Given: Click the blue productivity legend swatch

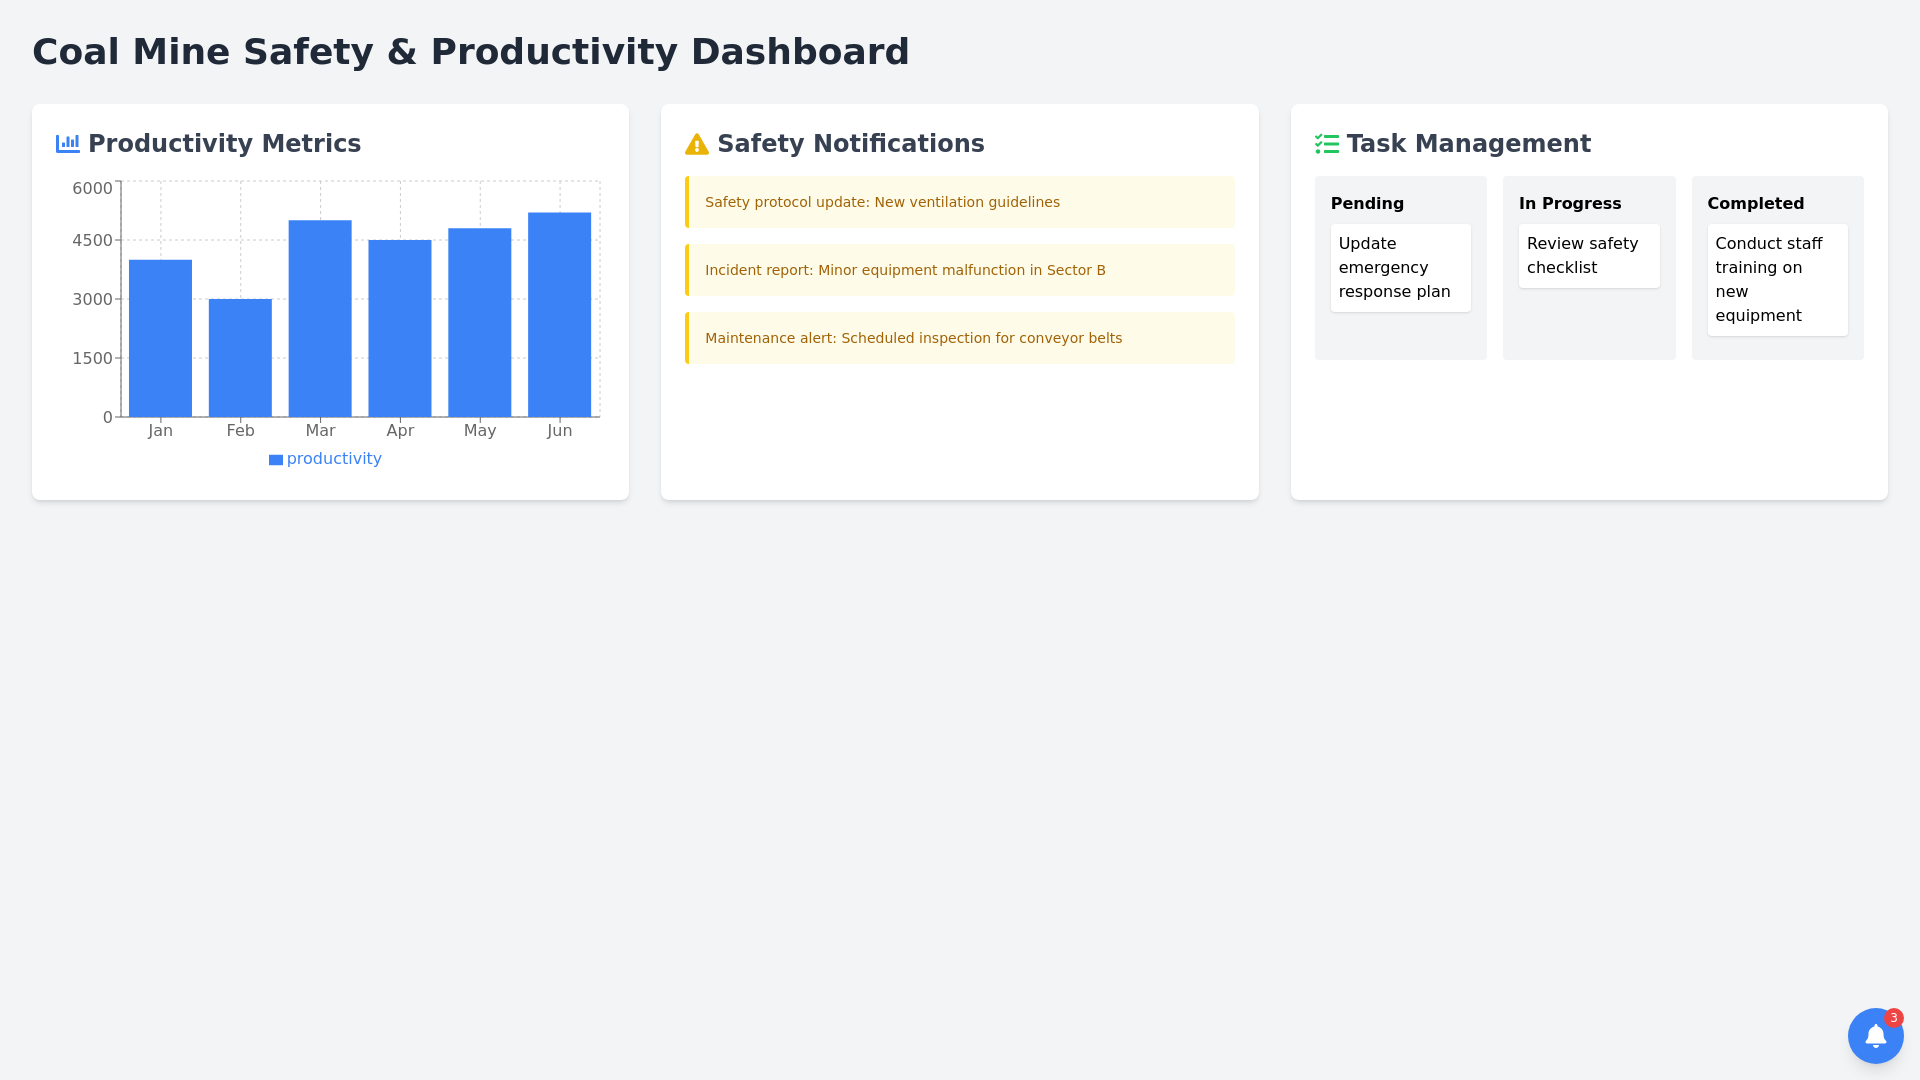Looking at the screenshot, I should pyautogui.click(x=276, y=460).
